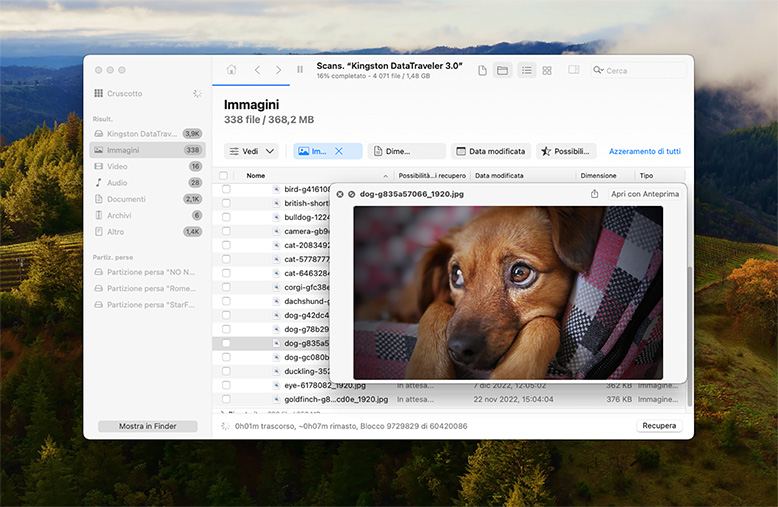Open Partizione persa "Rome..."

(147, 288)
